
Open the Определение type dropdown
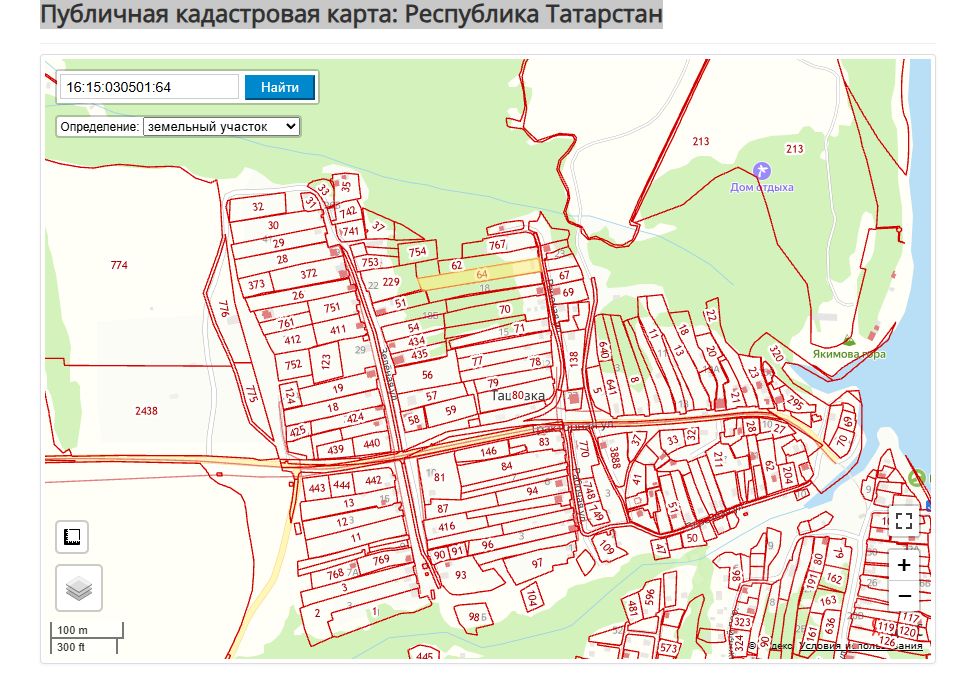click(221, 127)
